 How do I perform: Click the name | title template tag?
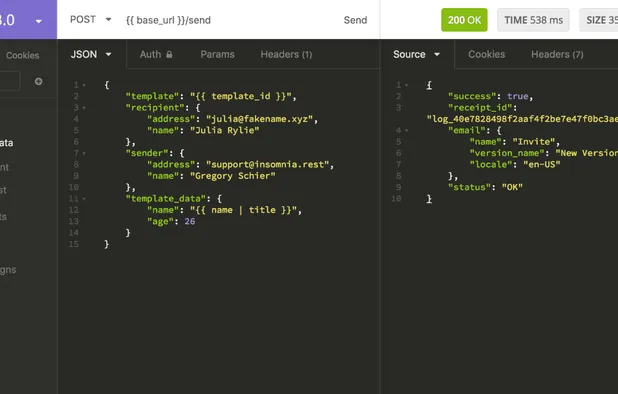[x=243, y=210]
